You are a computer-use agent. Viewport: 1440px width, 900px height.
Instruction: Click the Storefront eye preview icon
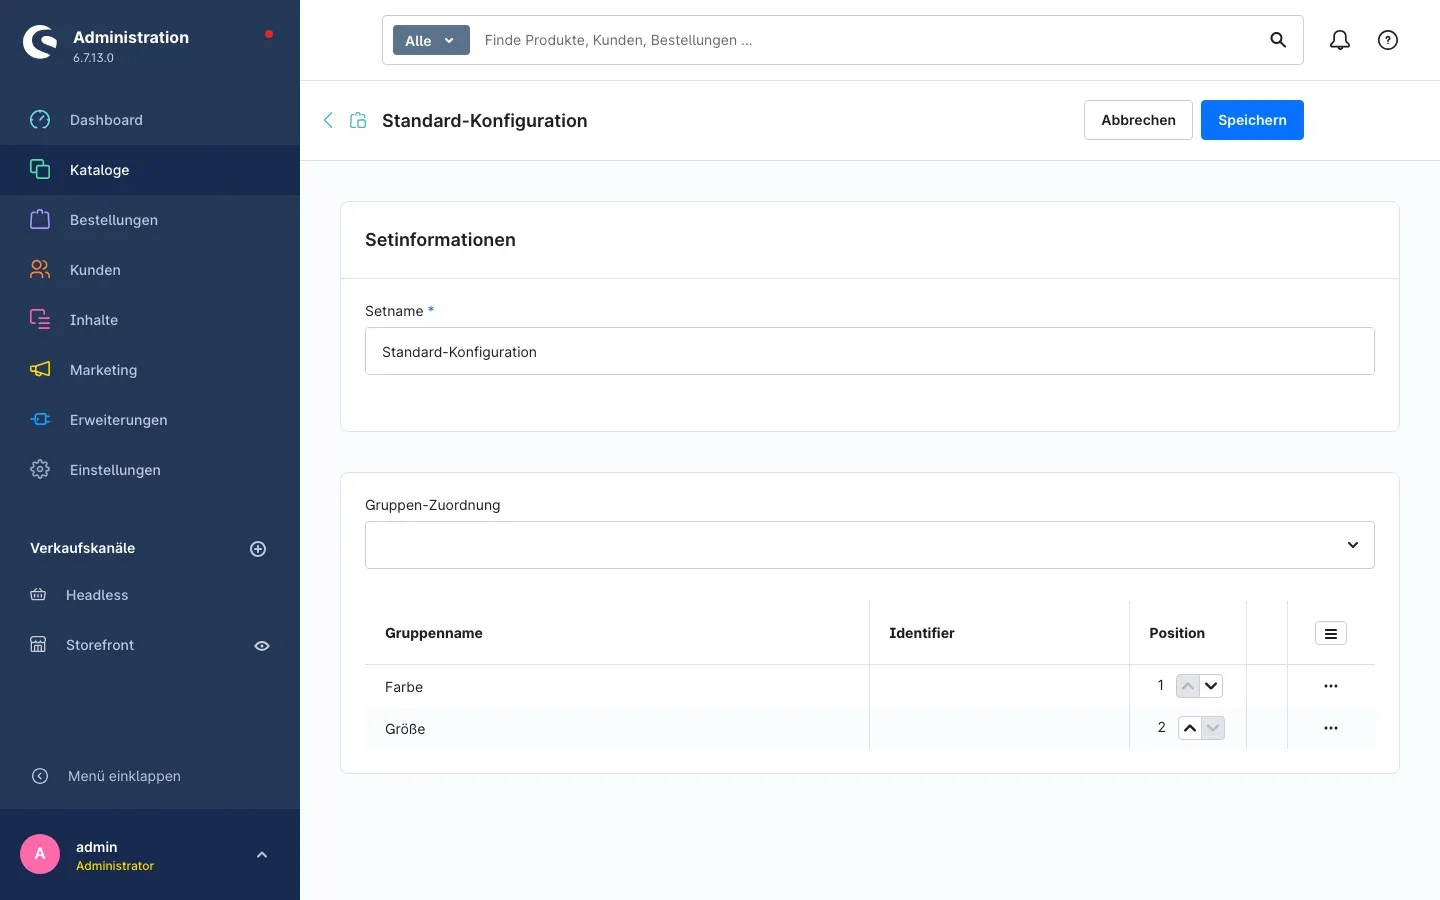[262, 646]
